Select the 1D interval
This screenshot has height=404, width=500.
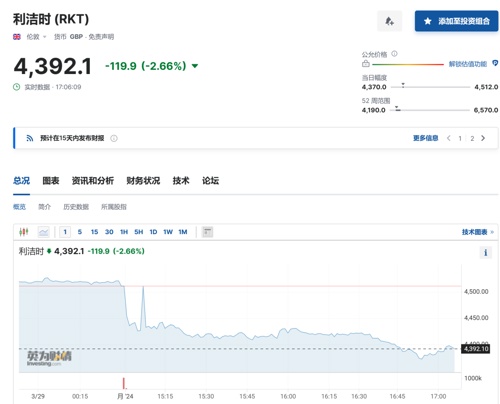coord(153,232)
